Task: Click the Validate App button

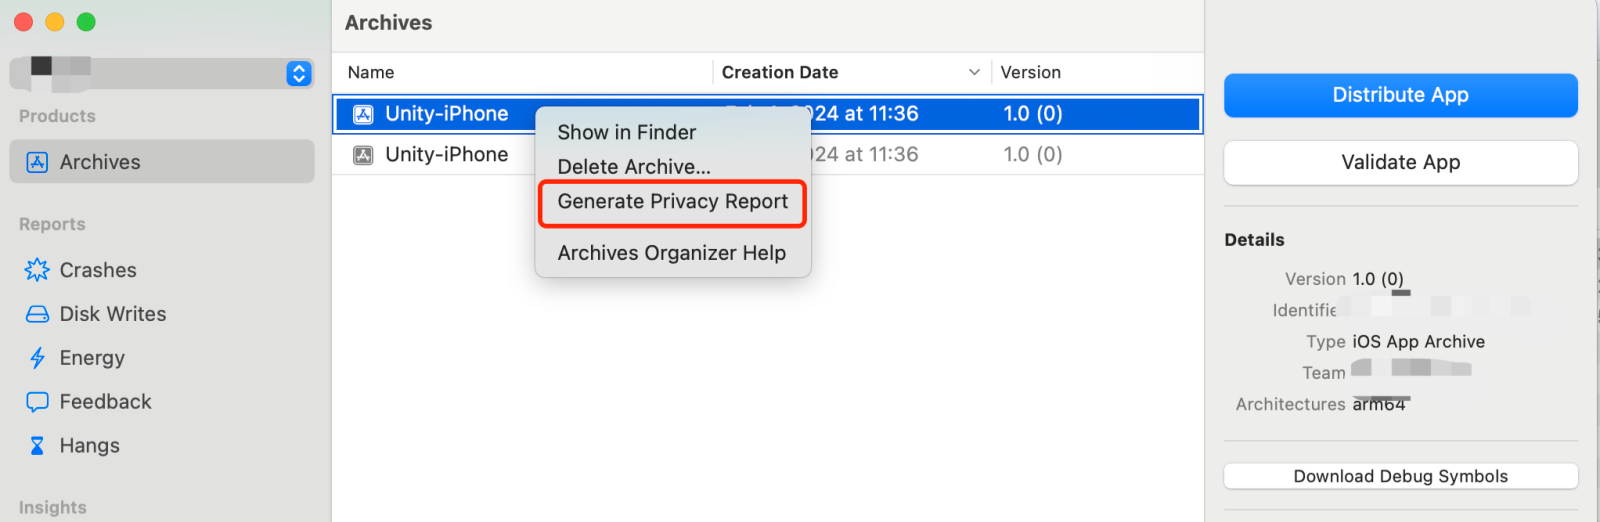Action: (x=1400, y=162)
